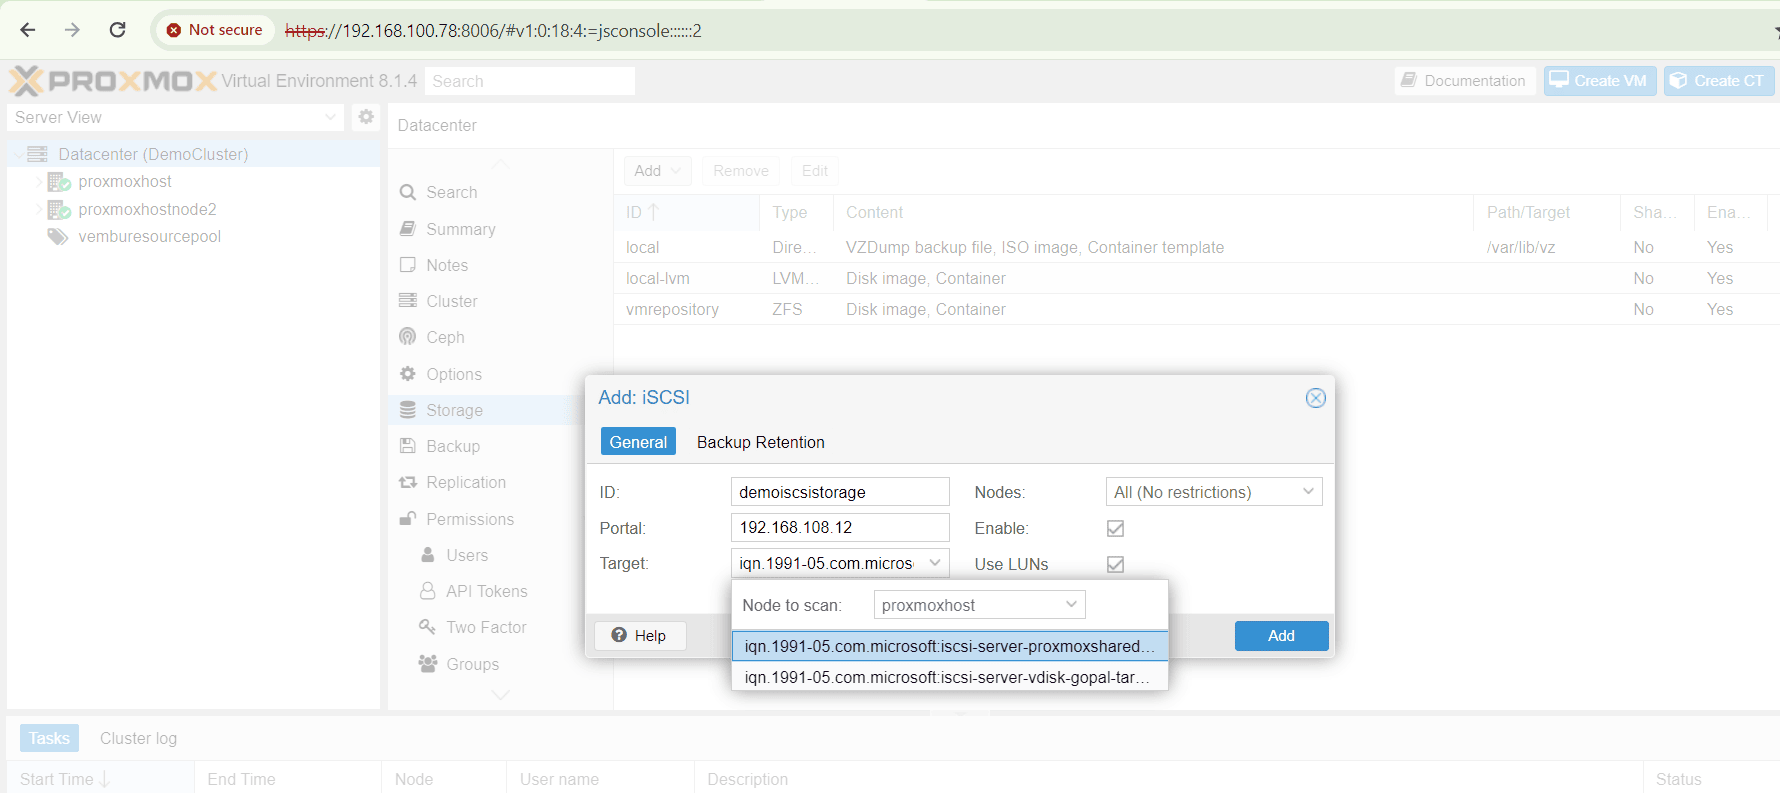Click the Remove storage button
The width and height of the screenshot is (1780, 793).
point(741,171)
